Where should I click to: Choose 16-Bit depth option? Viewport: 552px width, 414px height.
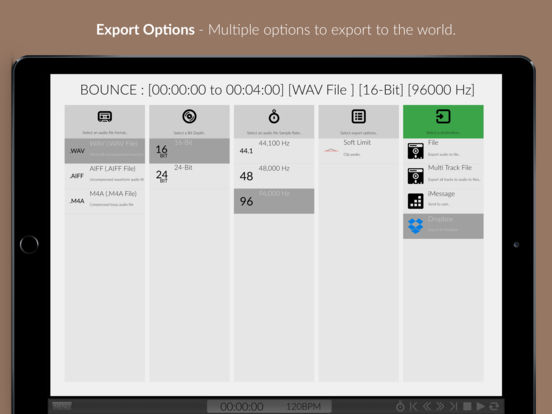pyautogui.click(x=189, y=151)
